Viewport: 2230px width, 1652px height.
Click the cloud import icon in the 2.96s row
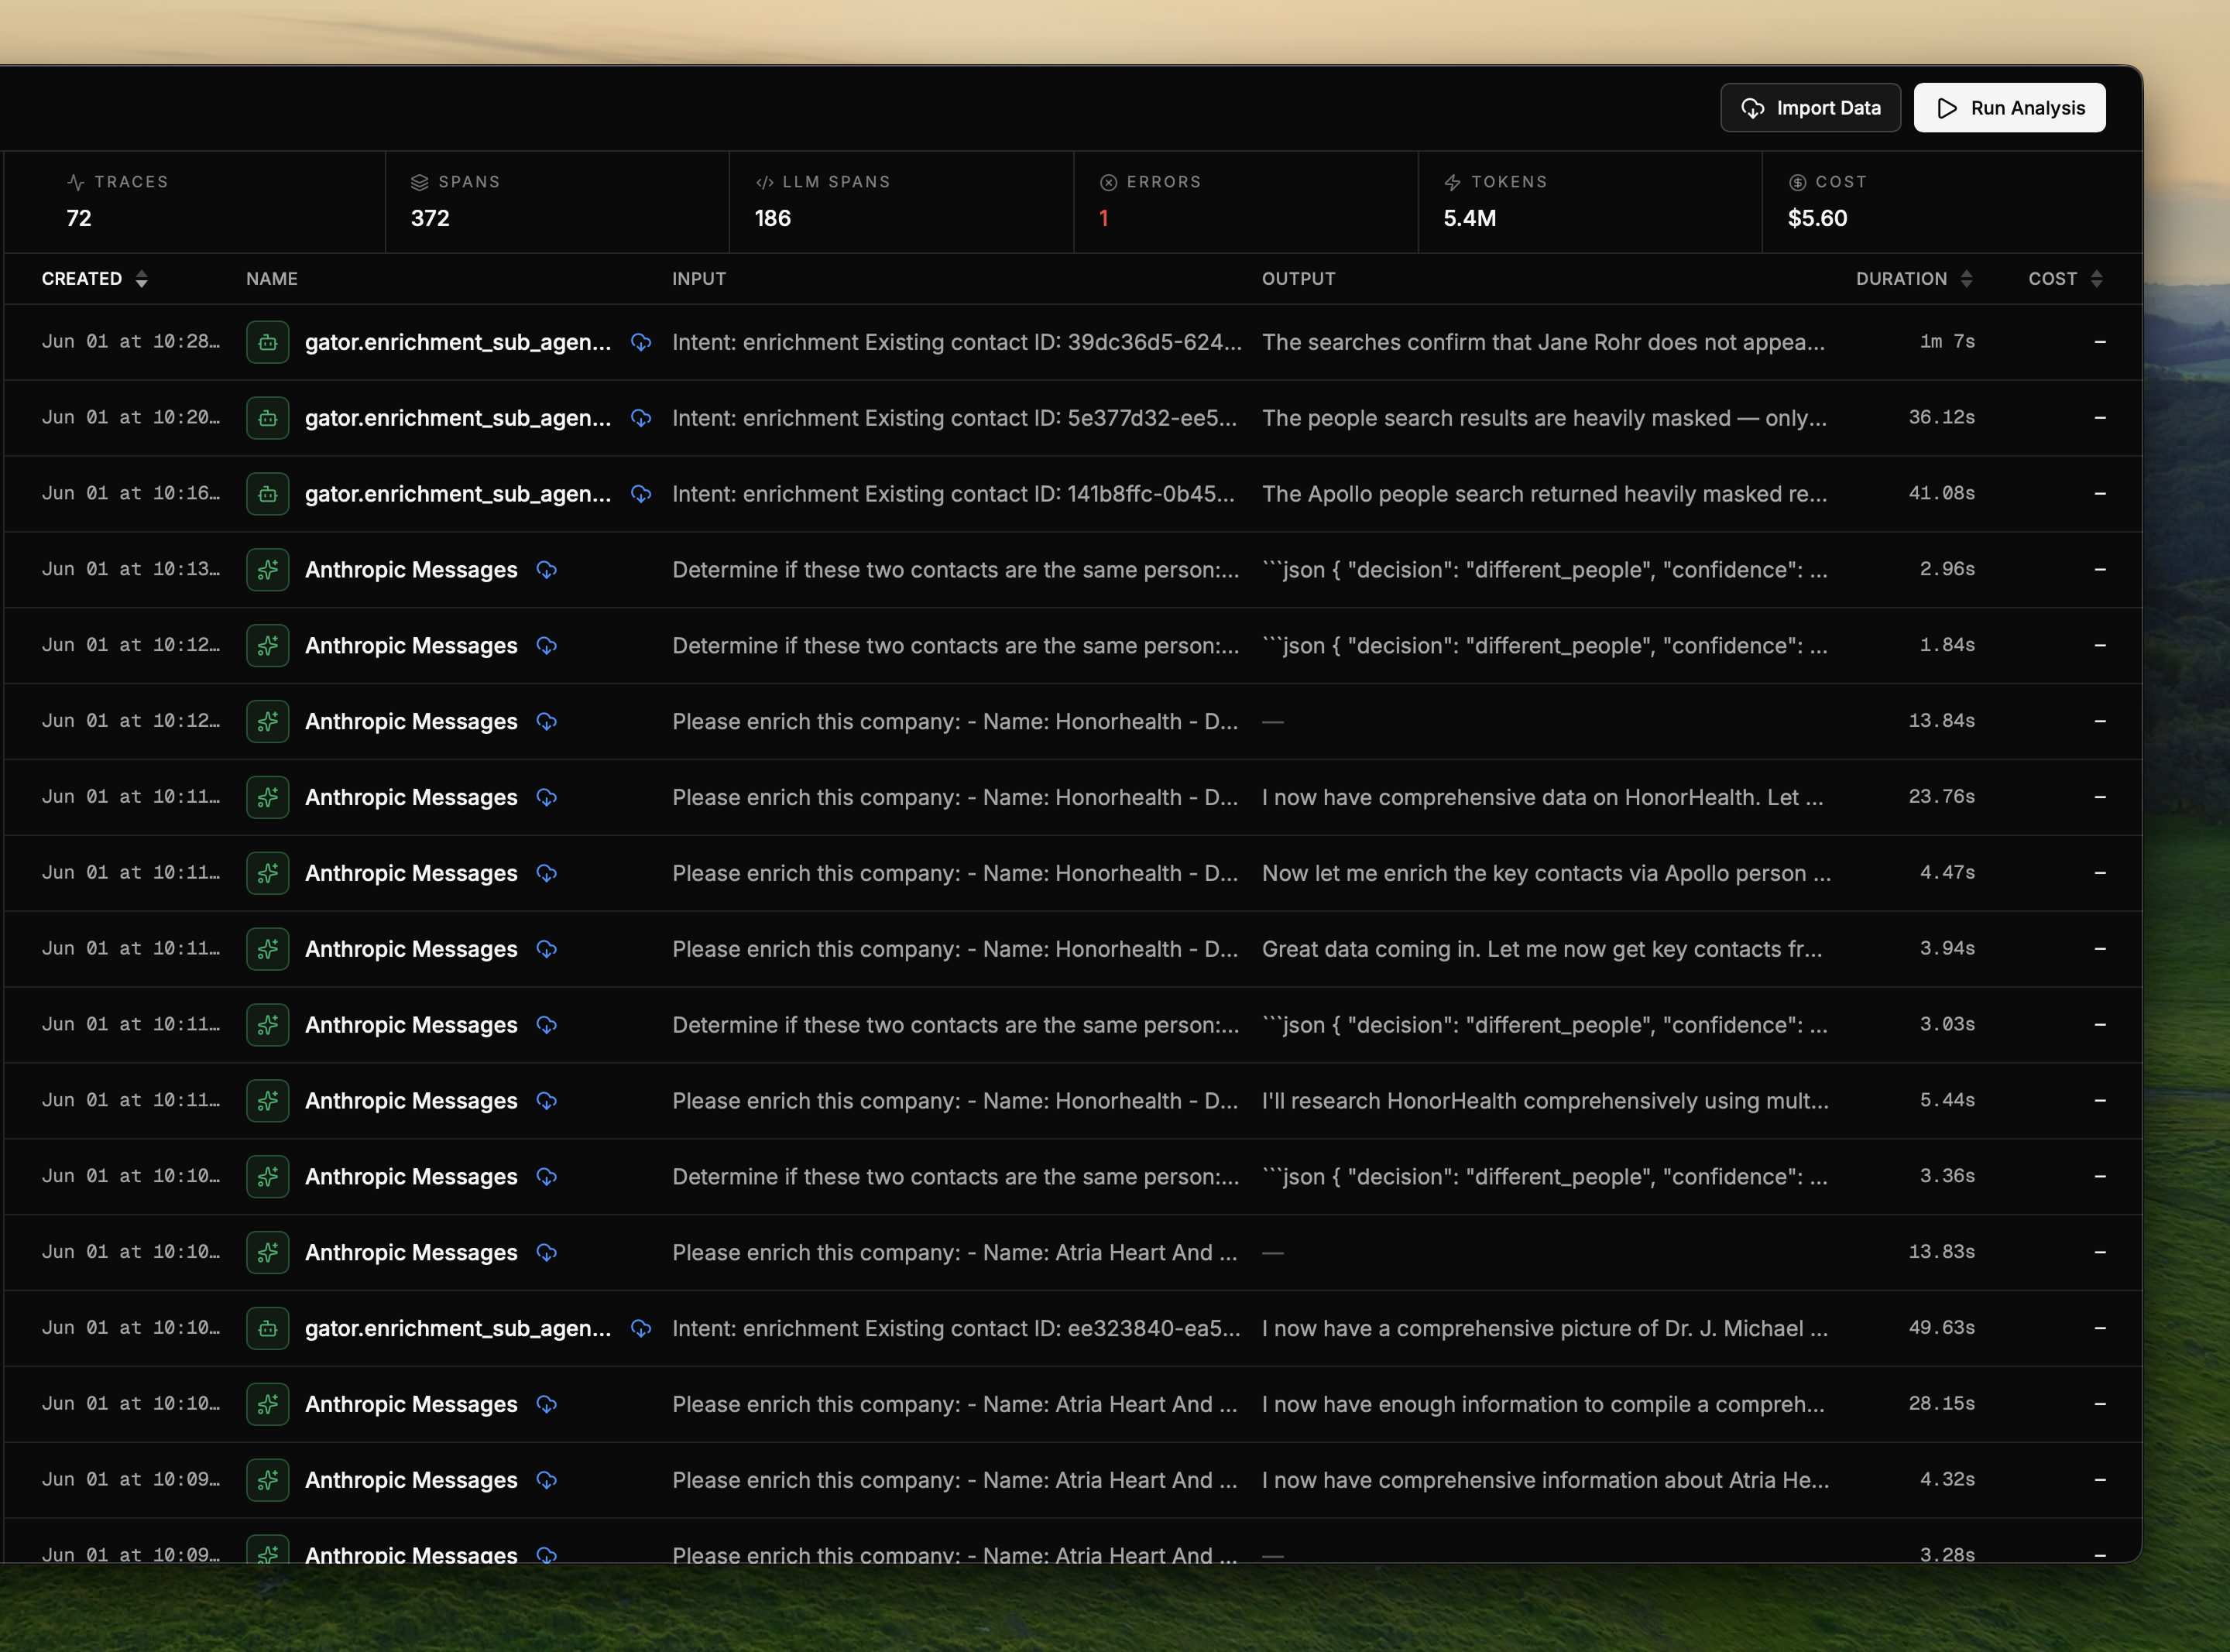point(546,570)
